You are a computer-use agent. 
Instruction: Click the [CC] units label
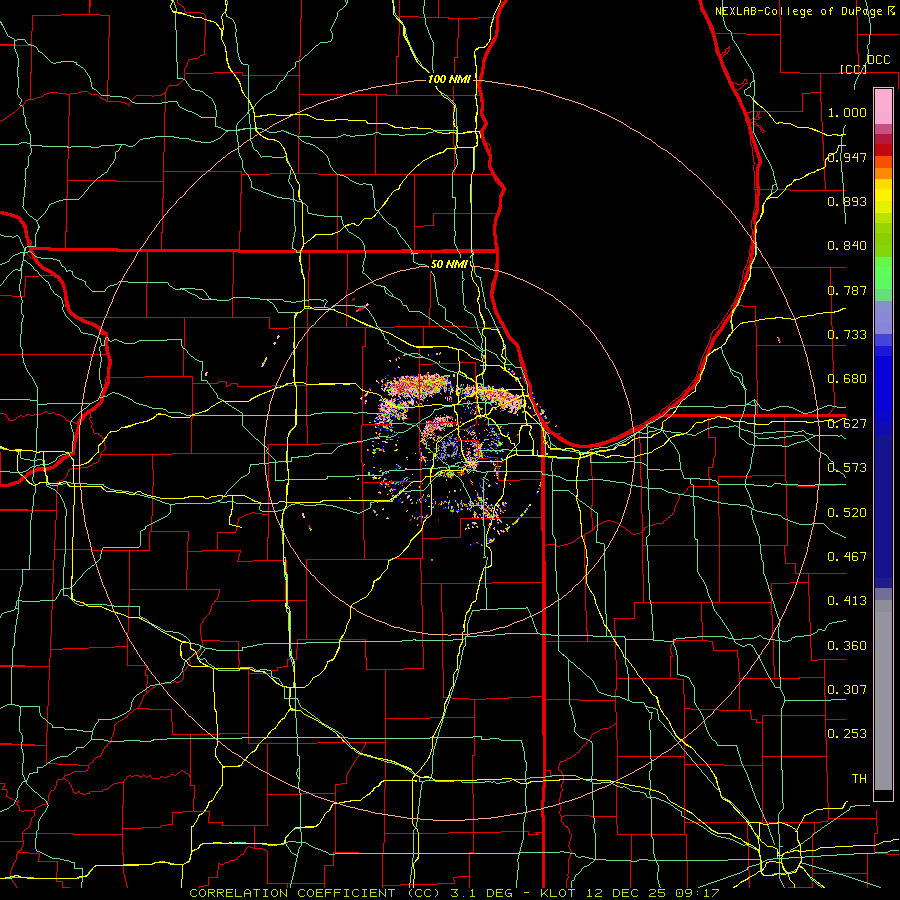(x=854, y=69)
